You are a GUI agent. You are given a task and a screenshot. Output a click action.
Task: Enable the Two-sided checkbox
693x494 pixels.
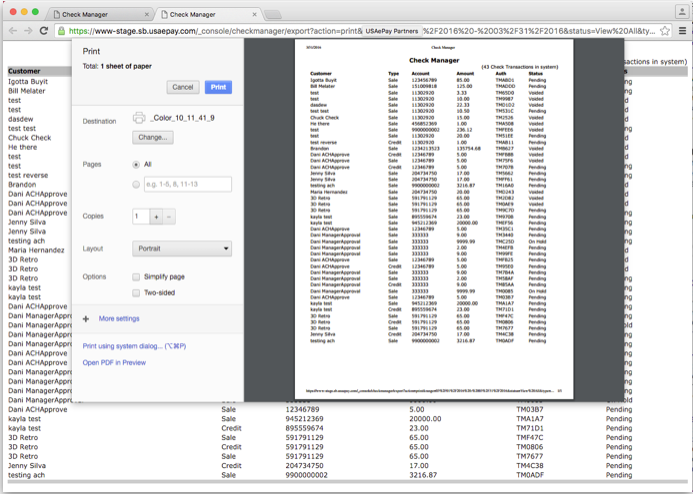pyautogui.click(x=137, y=293)
